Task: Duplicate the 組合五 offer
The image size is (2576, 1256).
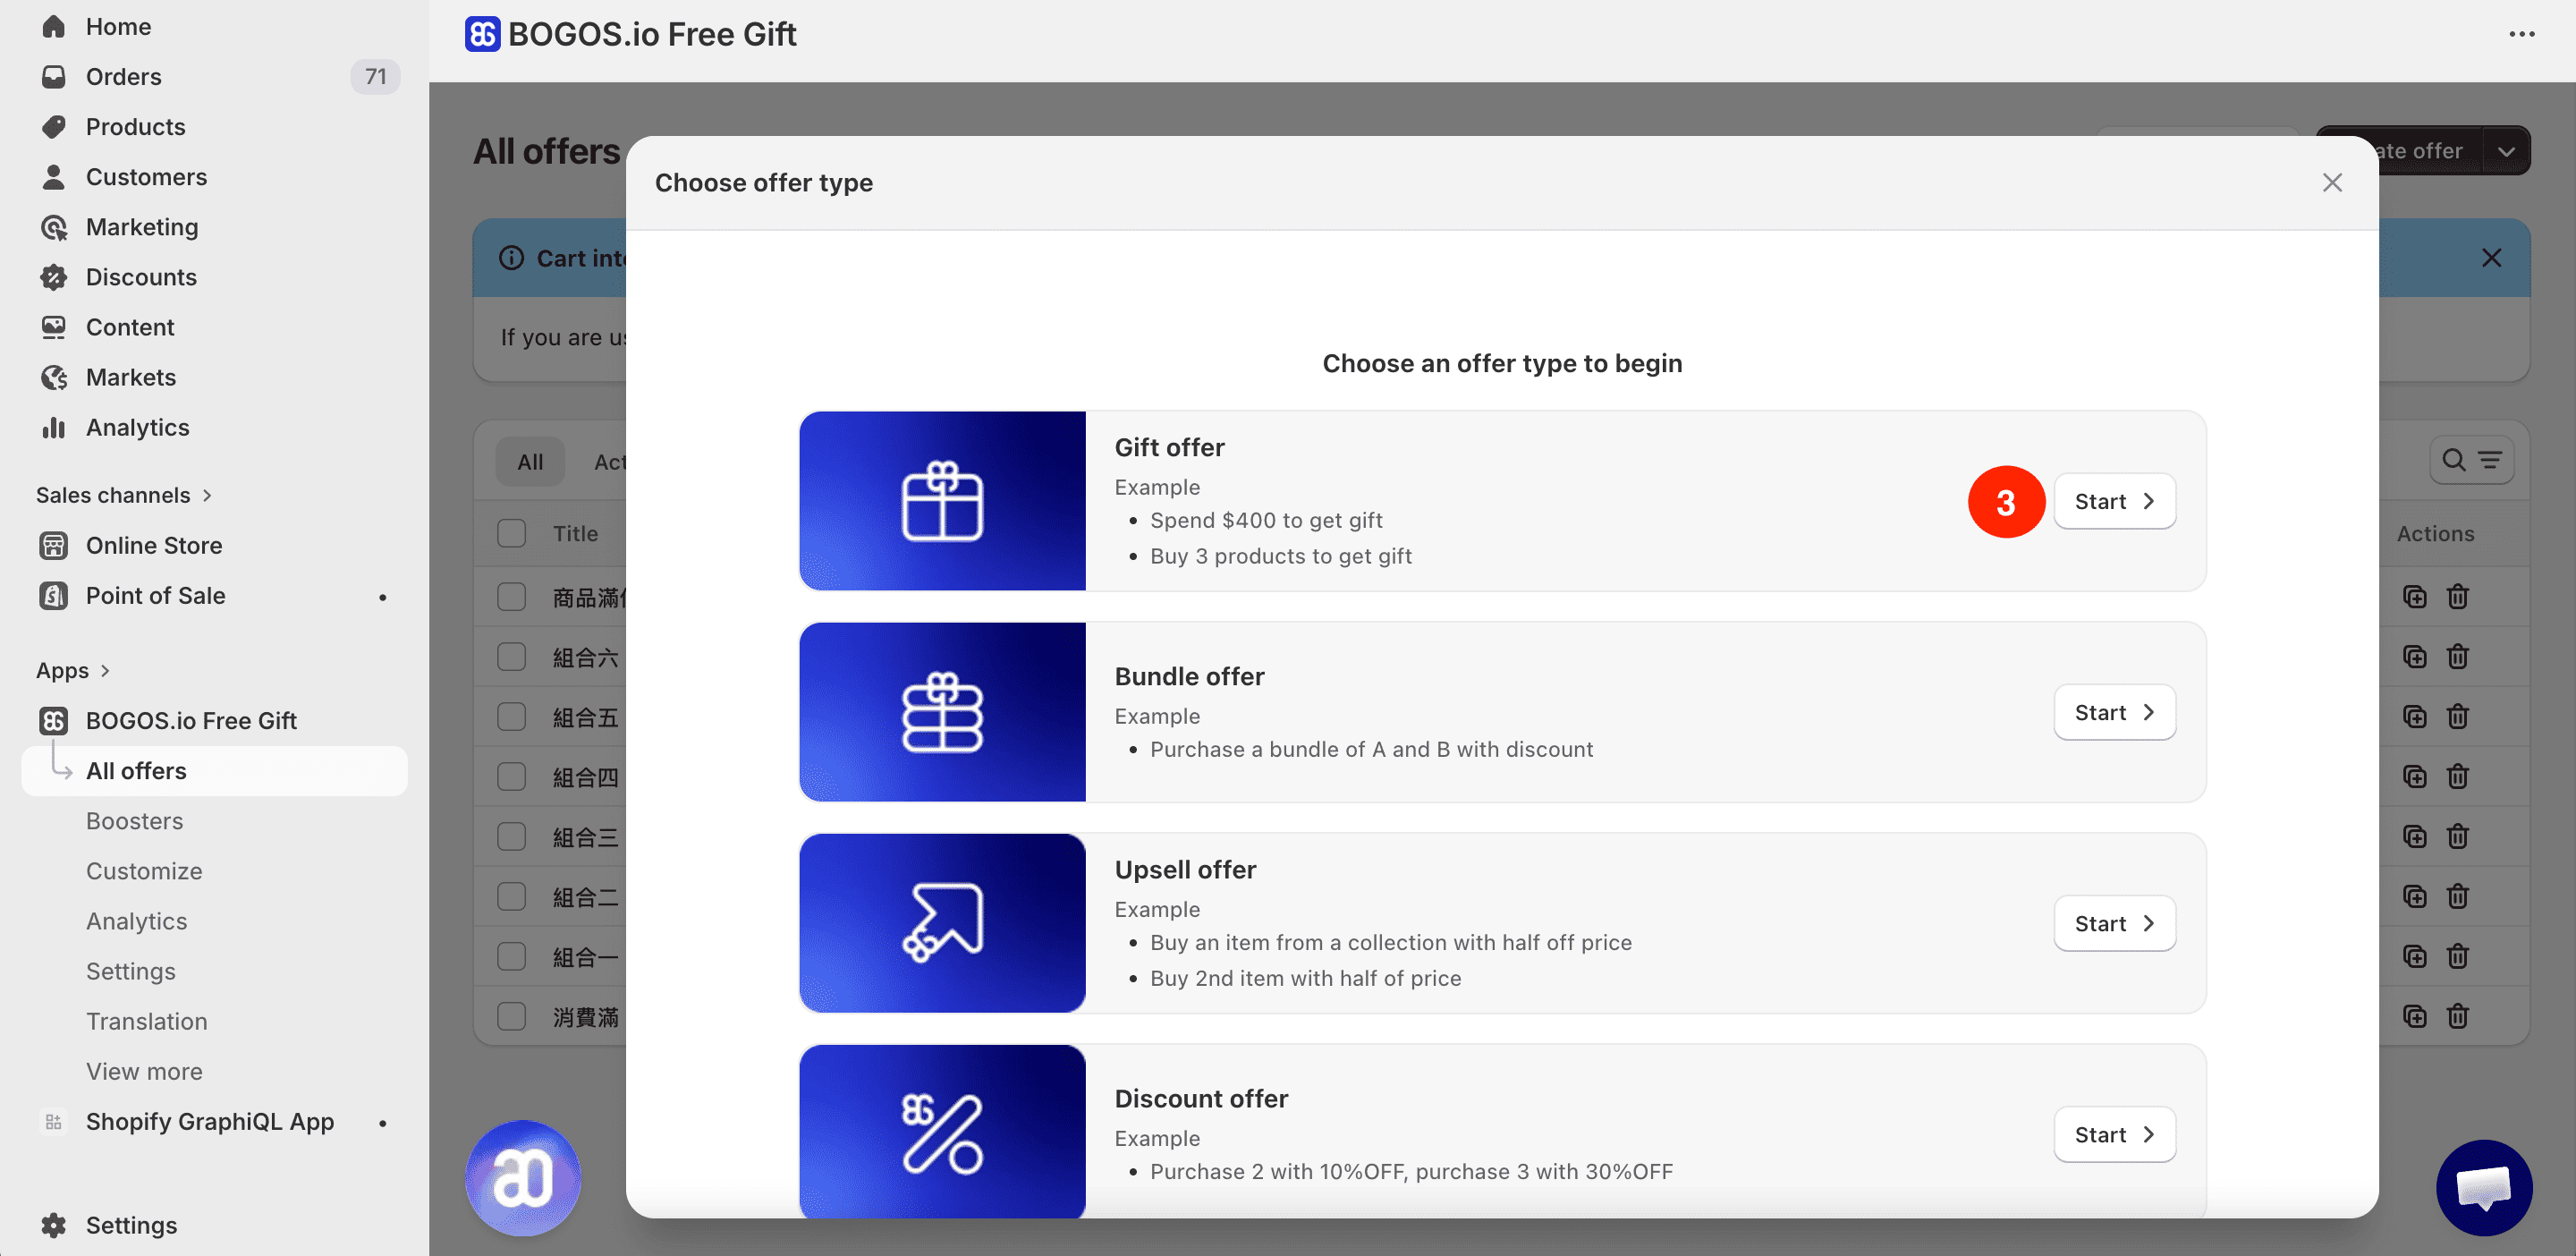Action: (2414, 717)
